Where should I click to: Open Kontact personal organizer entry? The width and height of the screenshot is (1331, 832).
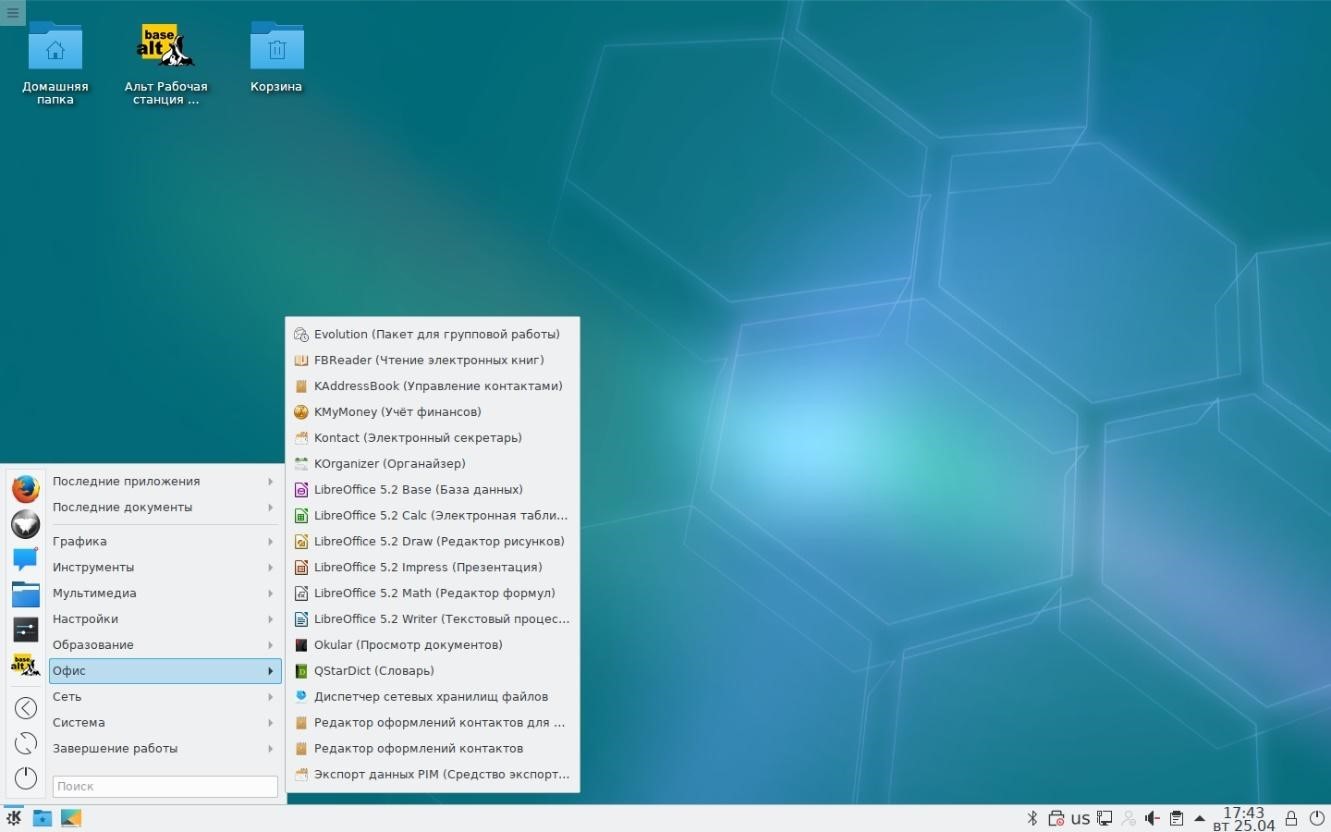click(432, 438)
